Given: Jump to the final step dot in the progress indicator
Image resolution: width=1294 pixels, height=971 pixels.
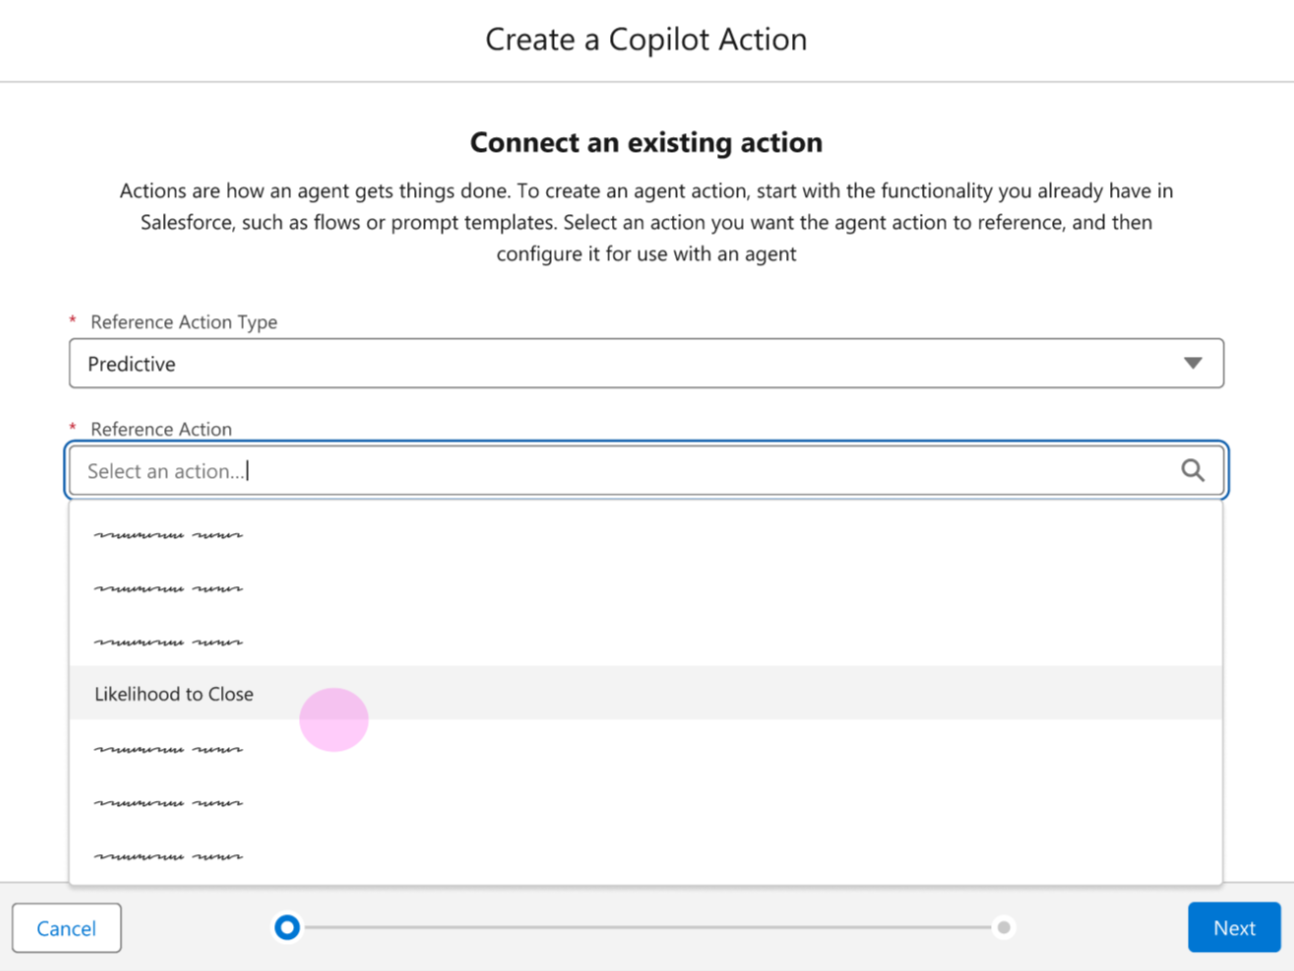Looking at the screenshot, I should 1003,928.
